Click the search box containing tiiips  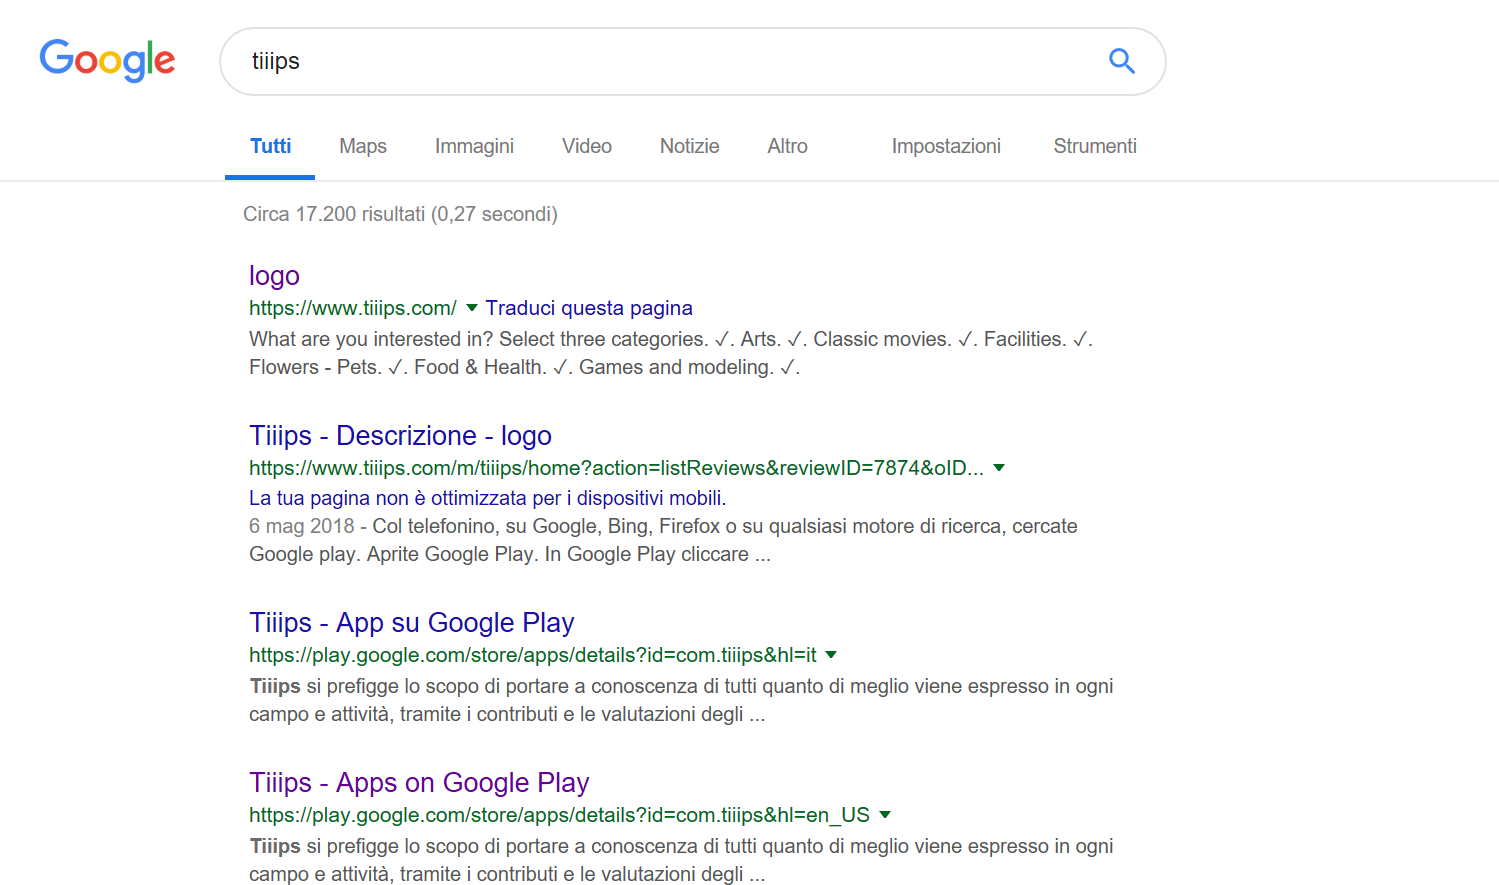[x=660, y=61]
